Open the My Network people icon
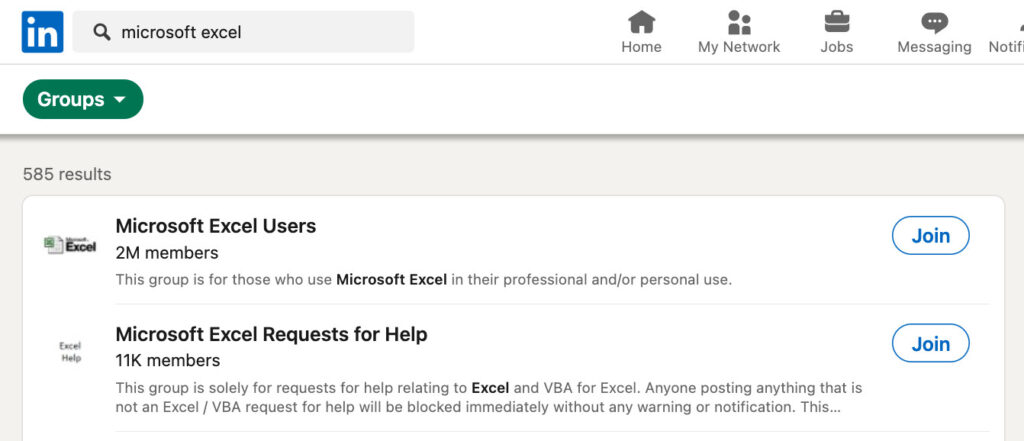Screen dimensions: 1024x441 pos(739,22)
